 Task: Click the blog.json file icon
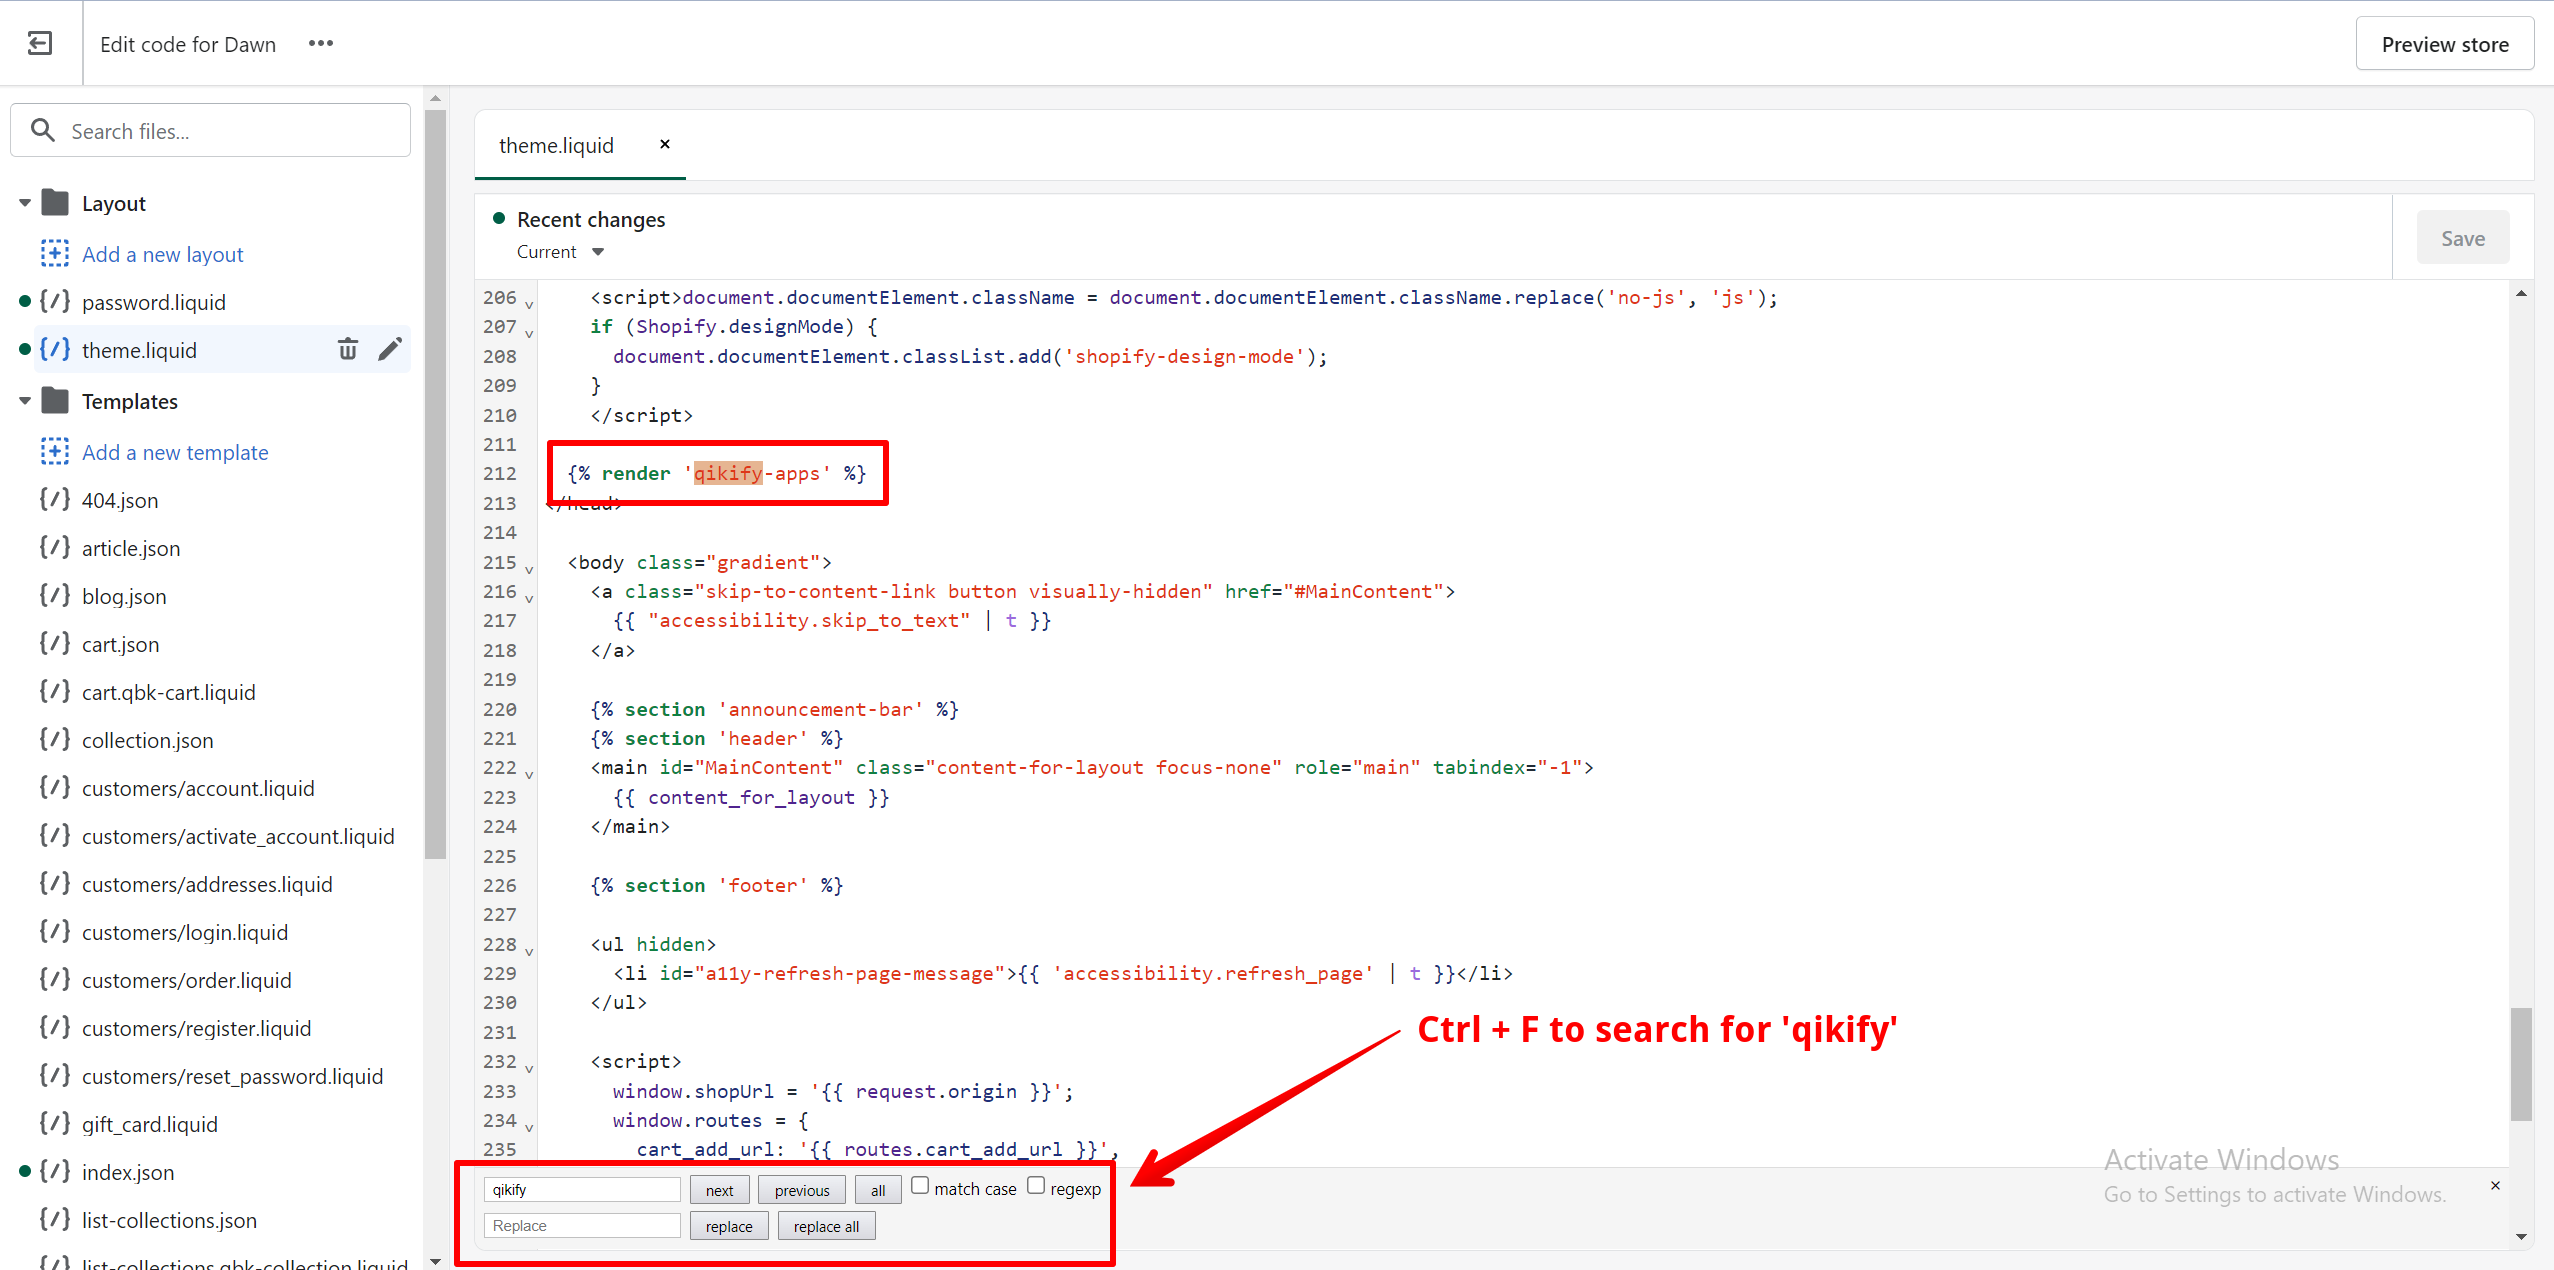coord(55,594)
